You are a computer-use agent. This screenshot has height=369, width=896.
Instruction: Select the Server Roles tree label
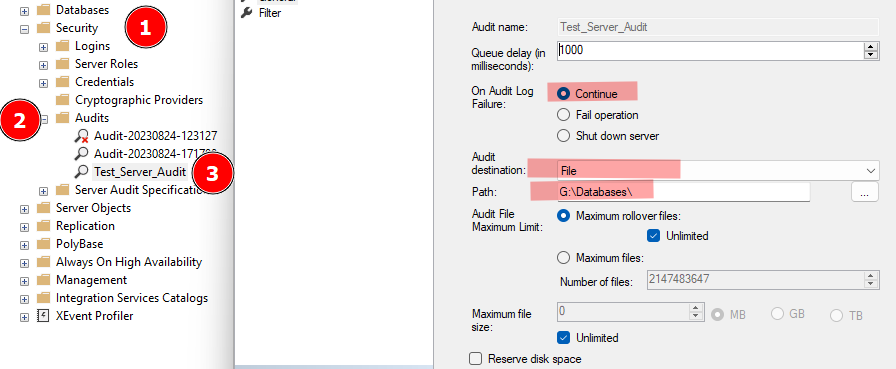click(x=106, y=64)
